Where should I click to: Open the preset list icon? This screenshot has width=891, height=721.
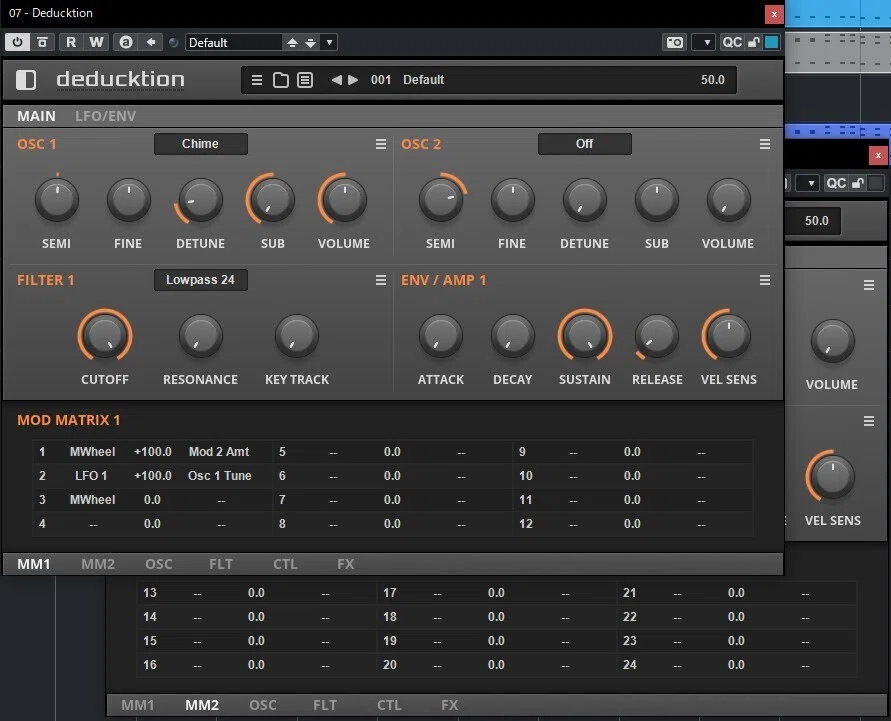click(x=305, y=80)
